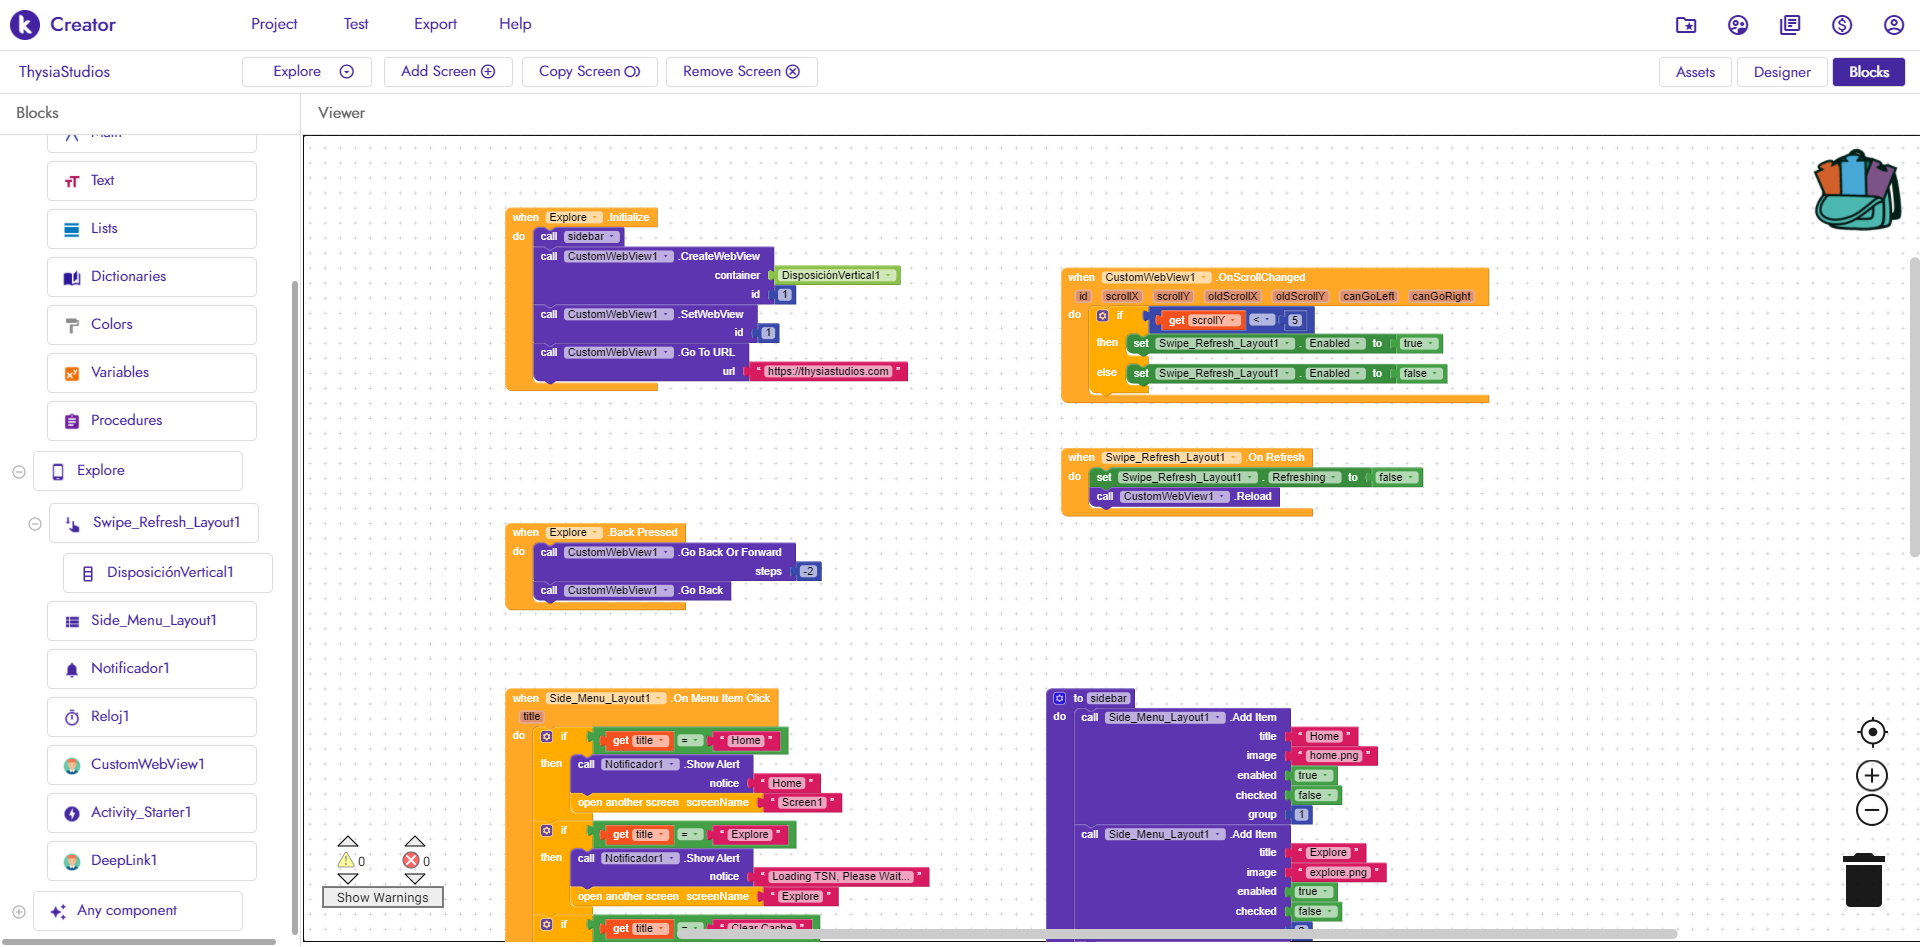The width and height of the screenshot is (1920, 947).
Task: Click the community face icon in header
Action: [1738, 25]
